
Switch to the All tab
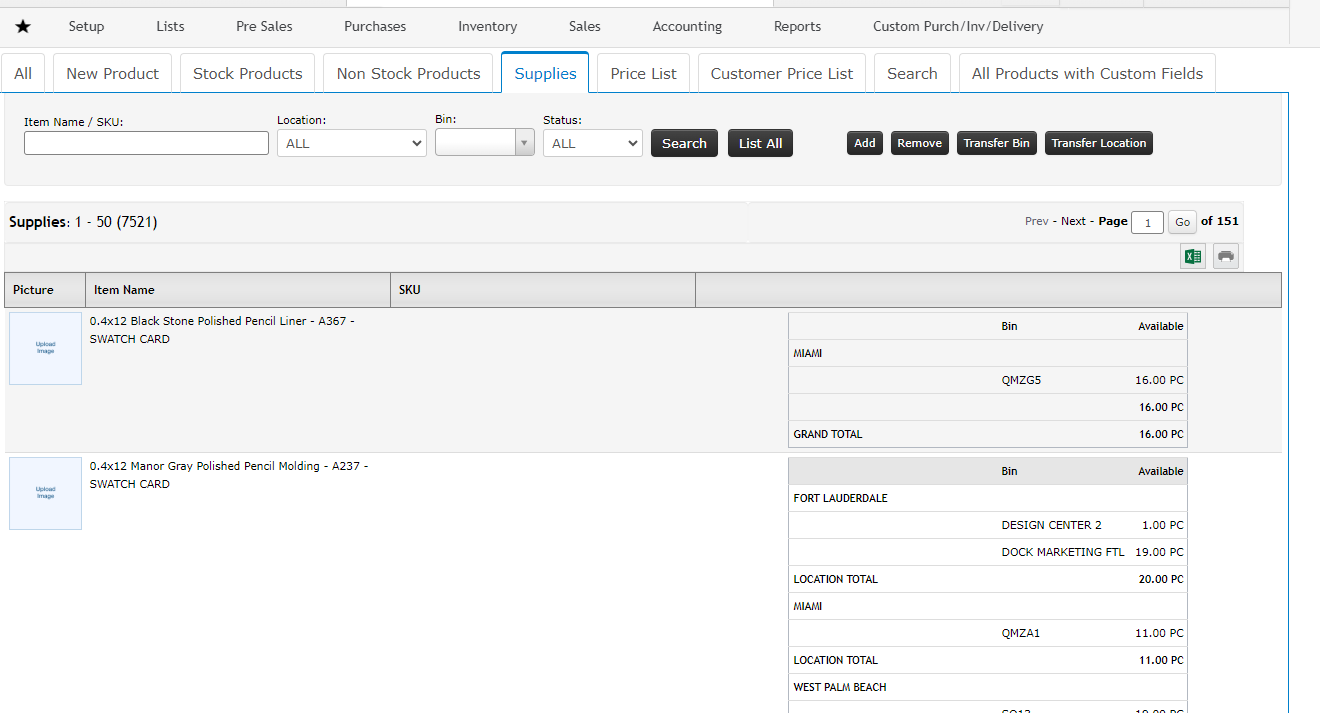click(23, 73)
